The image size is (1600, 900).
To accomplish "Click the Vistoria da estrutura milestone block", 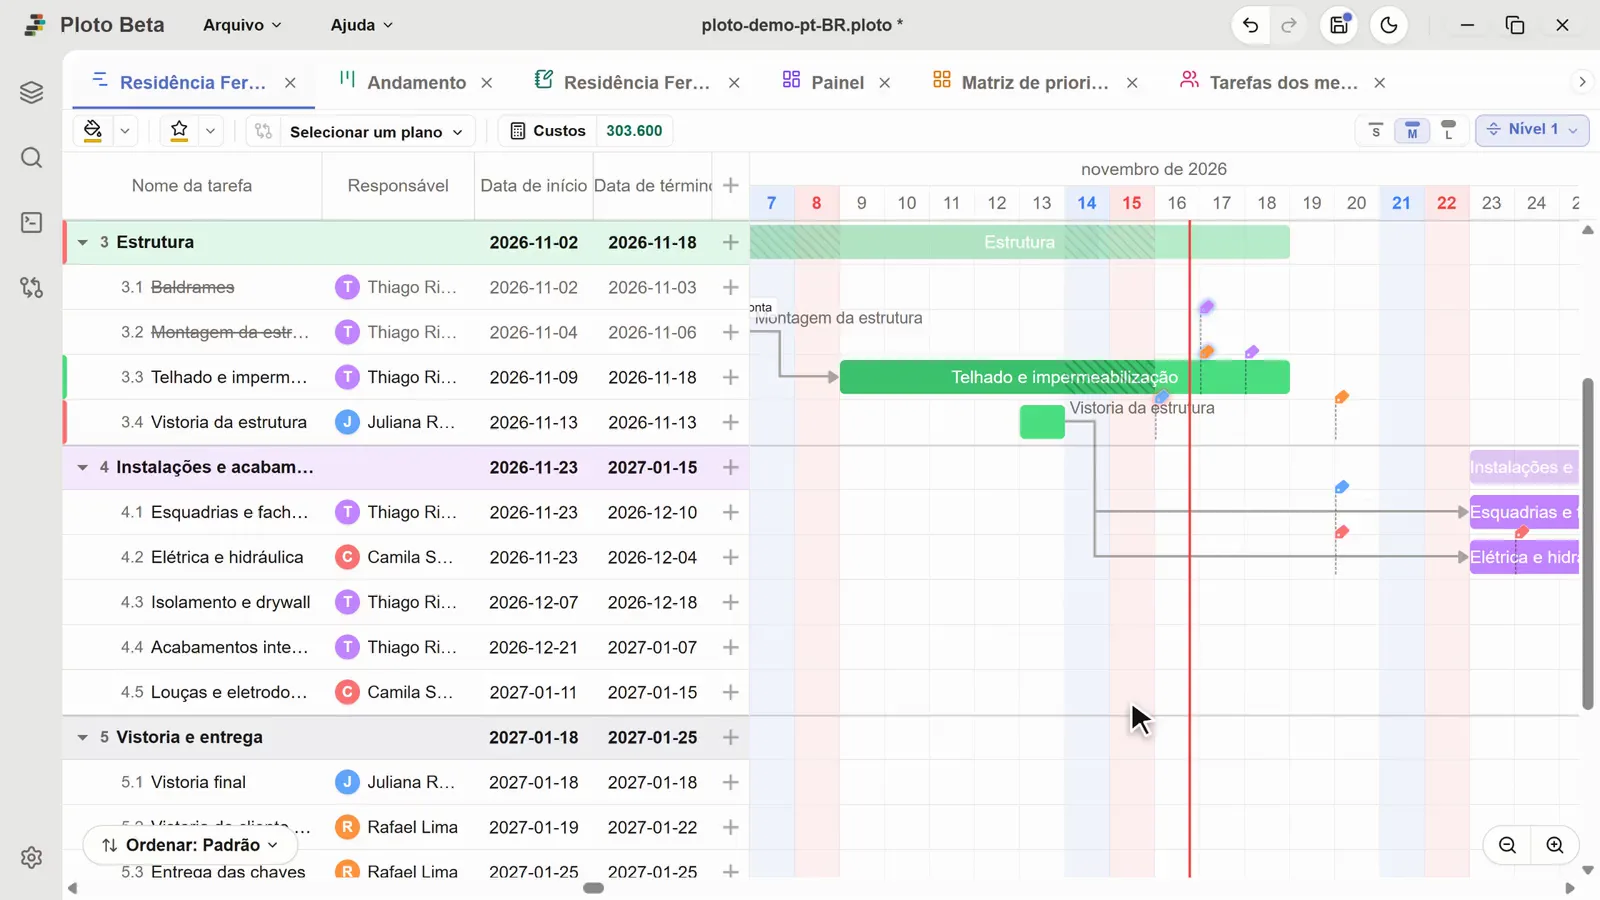I will [1042, 422].
